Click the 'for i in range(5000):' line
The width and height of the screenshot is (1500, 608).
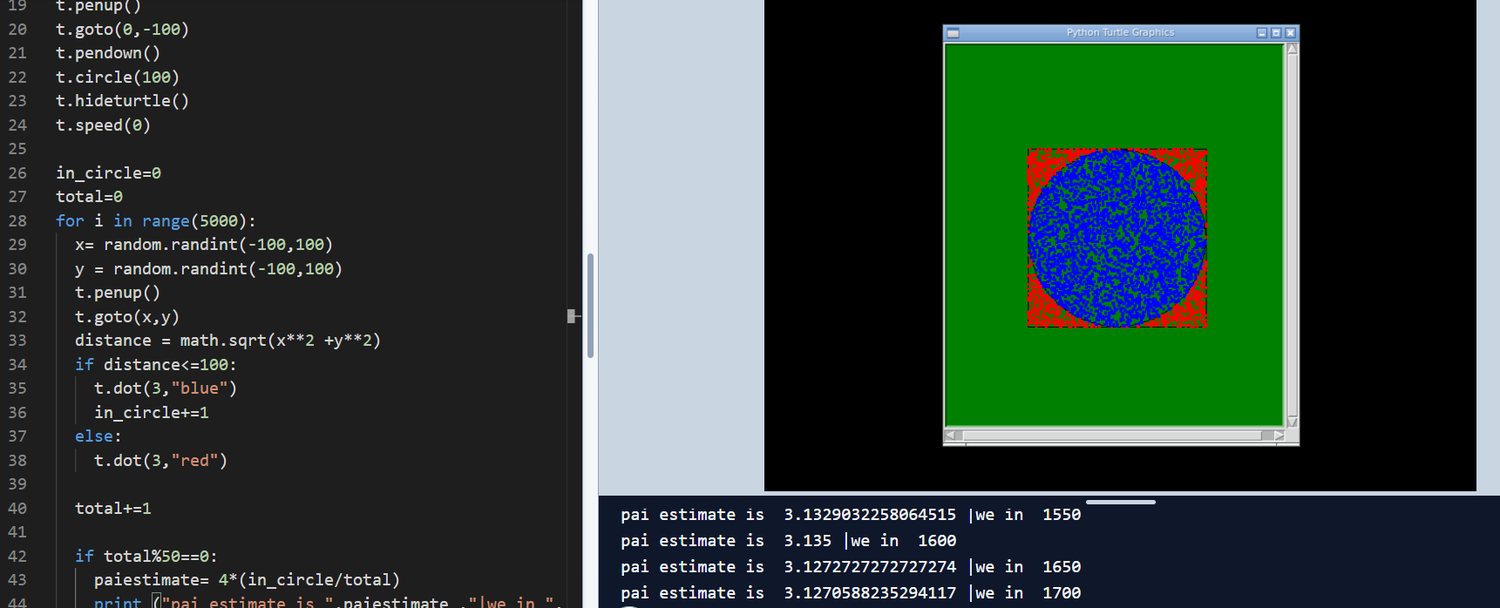(156, 221)
